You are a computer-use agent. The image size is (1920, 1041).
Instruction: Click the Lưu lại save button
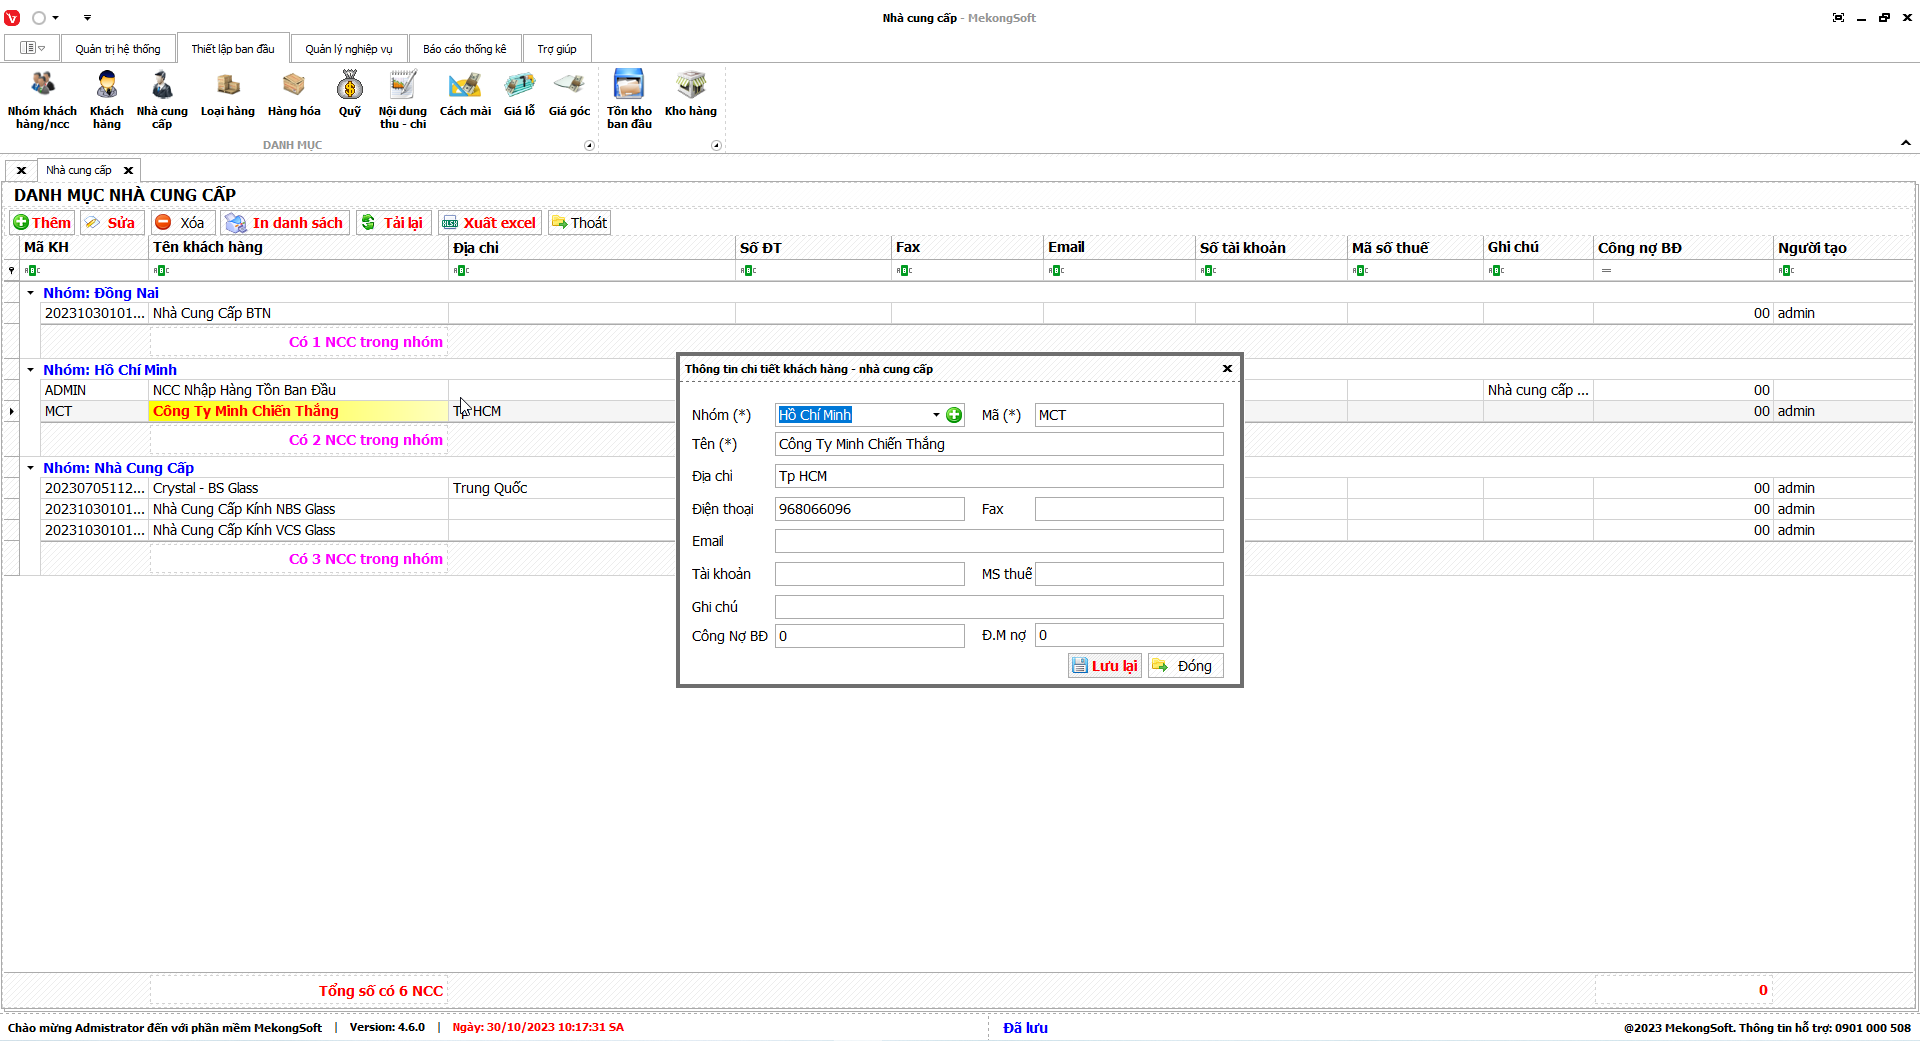1104,666
